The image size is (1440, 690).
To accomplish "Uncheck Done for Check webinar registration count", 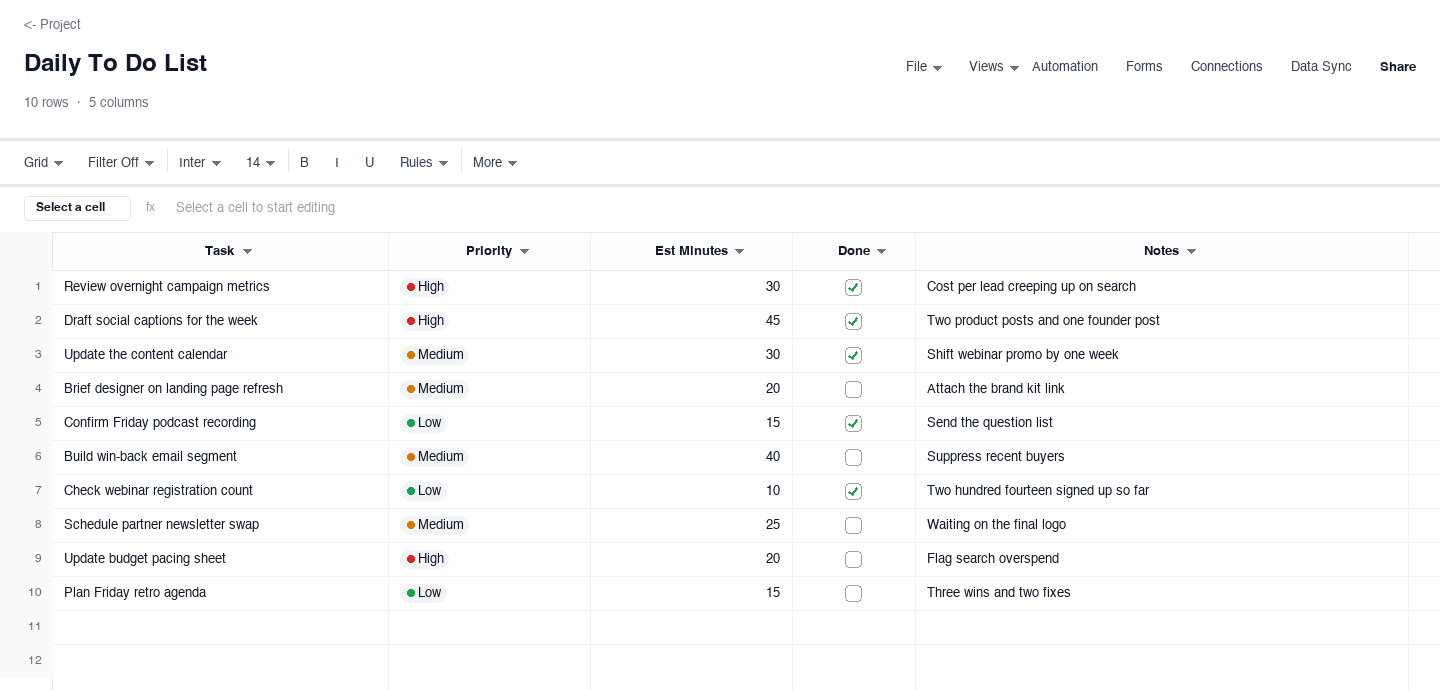I will click(x=853, y=491).
